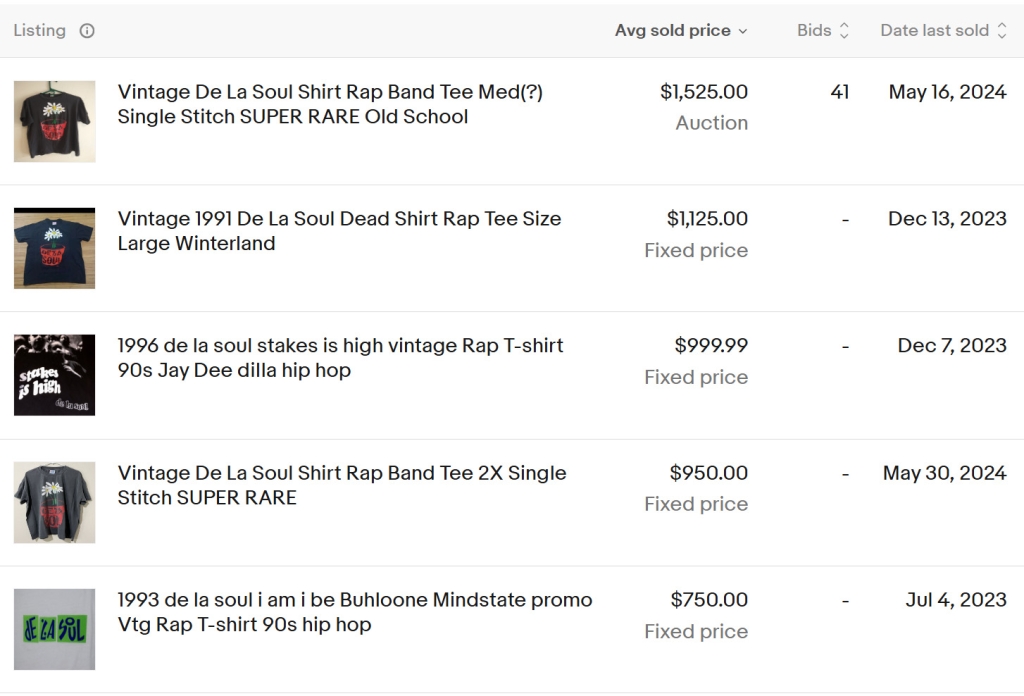Click the 41 bids count
The height and width of the screenshot is (696, 1024).
tap(840, 92)
